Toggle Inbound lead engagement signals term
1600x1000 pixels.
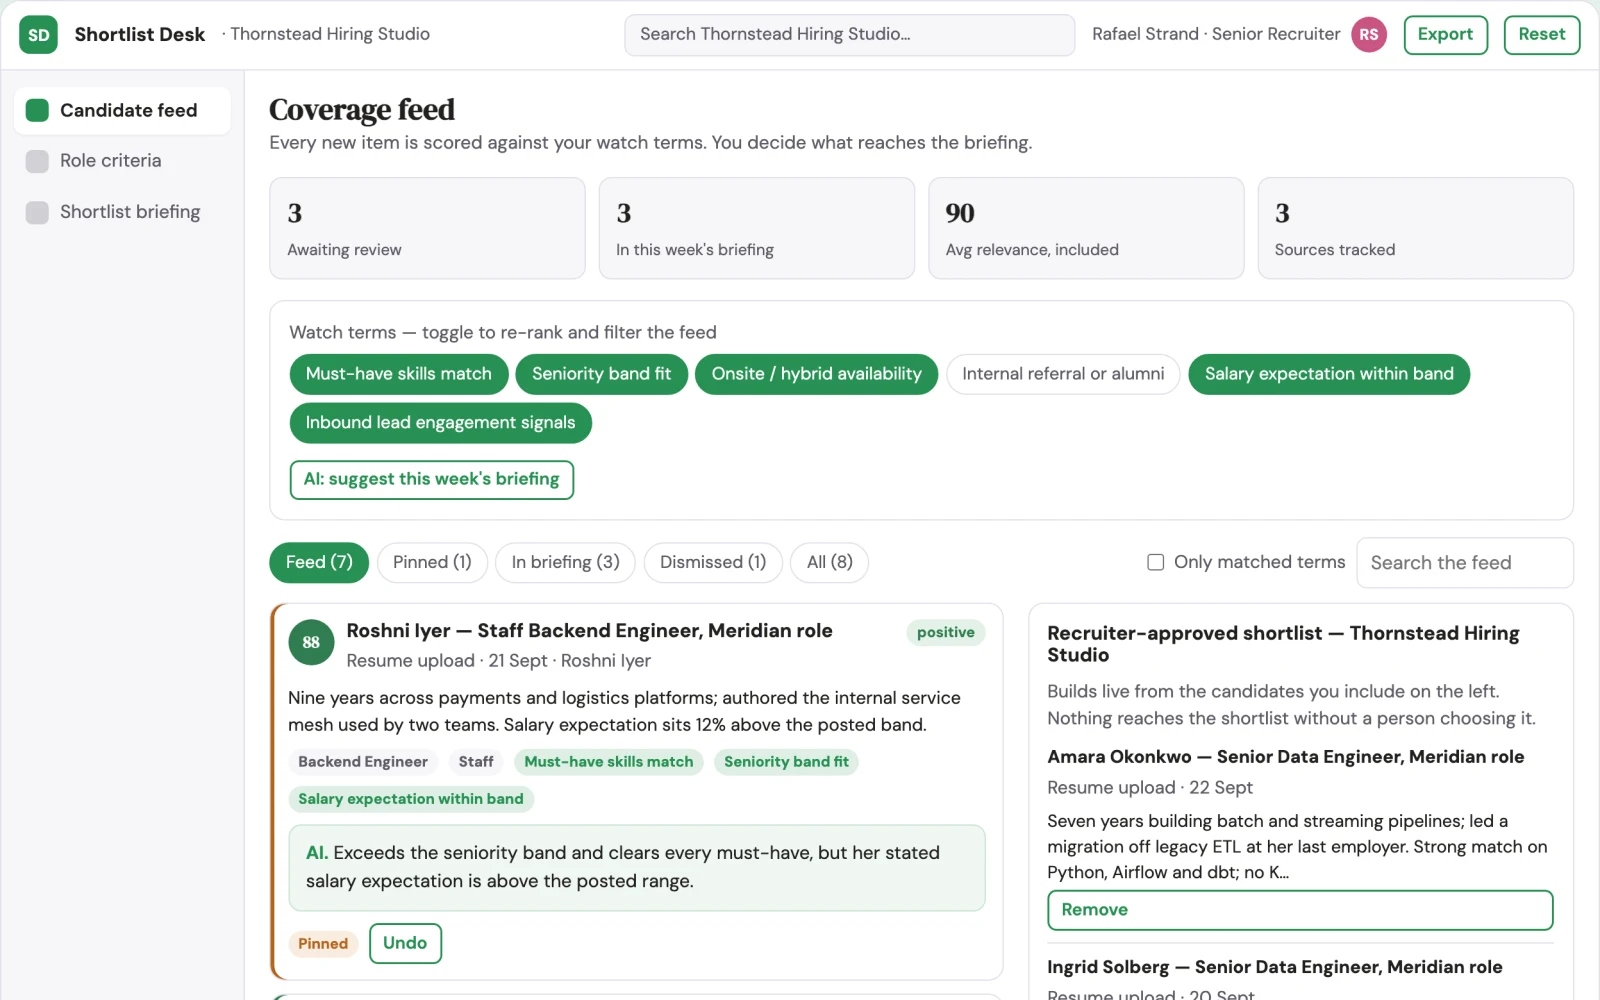(440, 423)
